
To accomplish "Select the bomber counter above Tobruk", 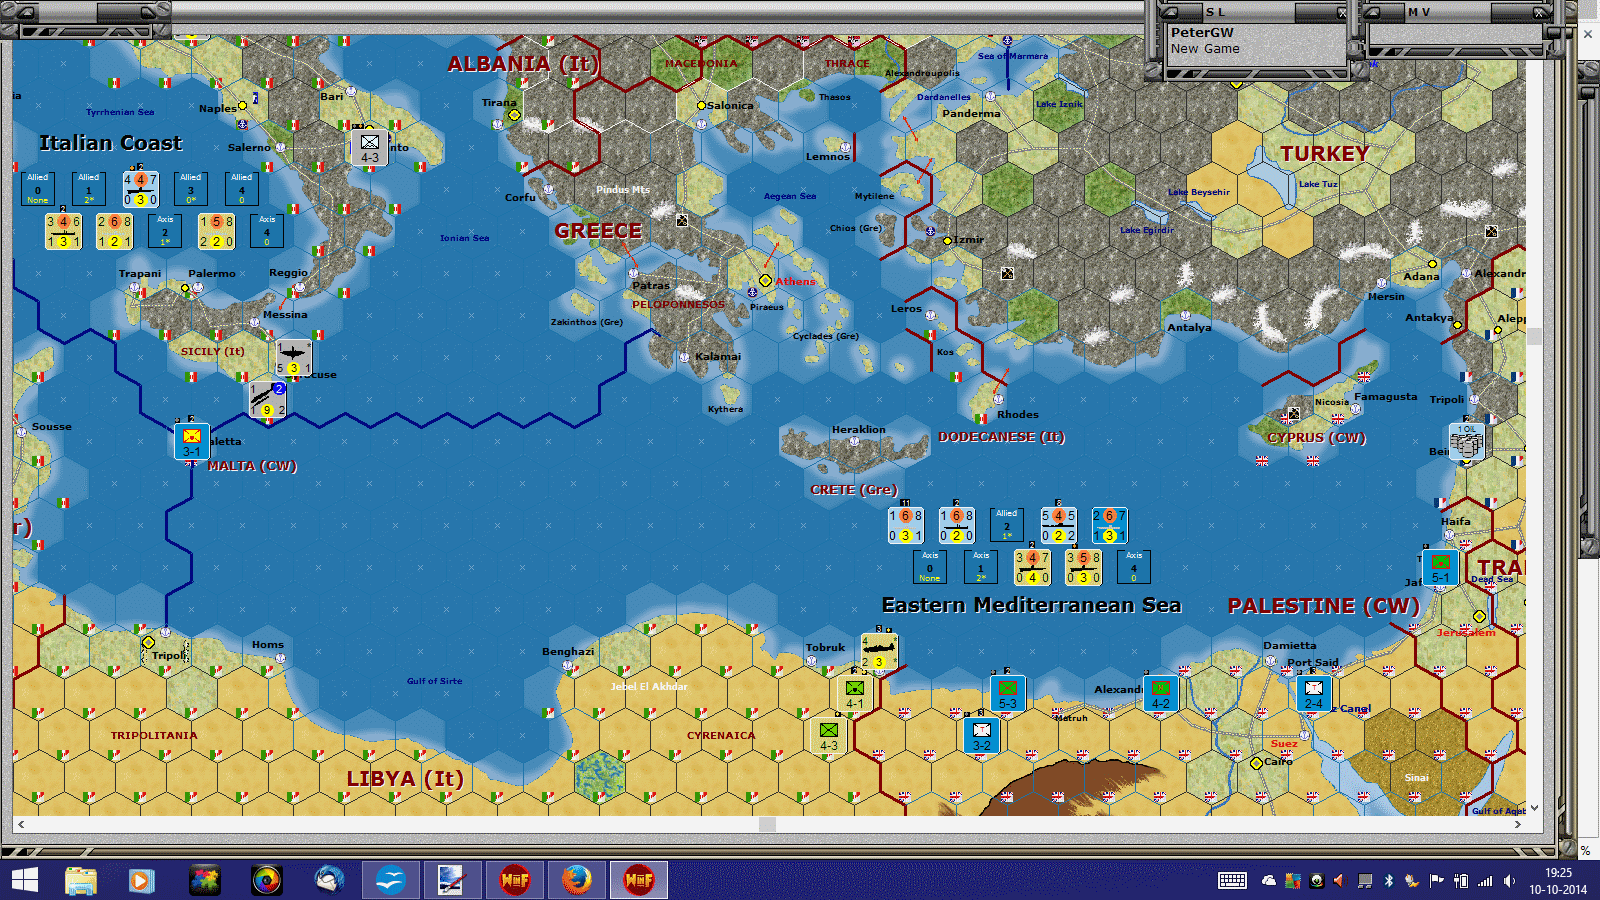I will pyautogui.click(x=879, y=651).
